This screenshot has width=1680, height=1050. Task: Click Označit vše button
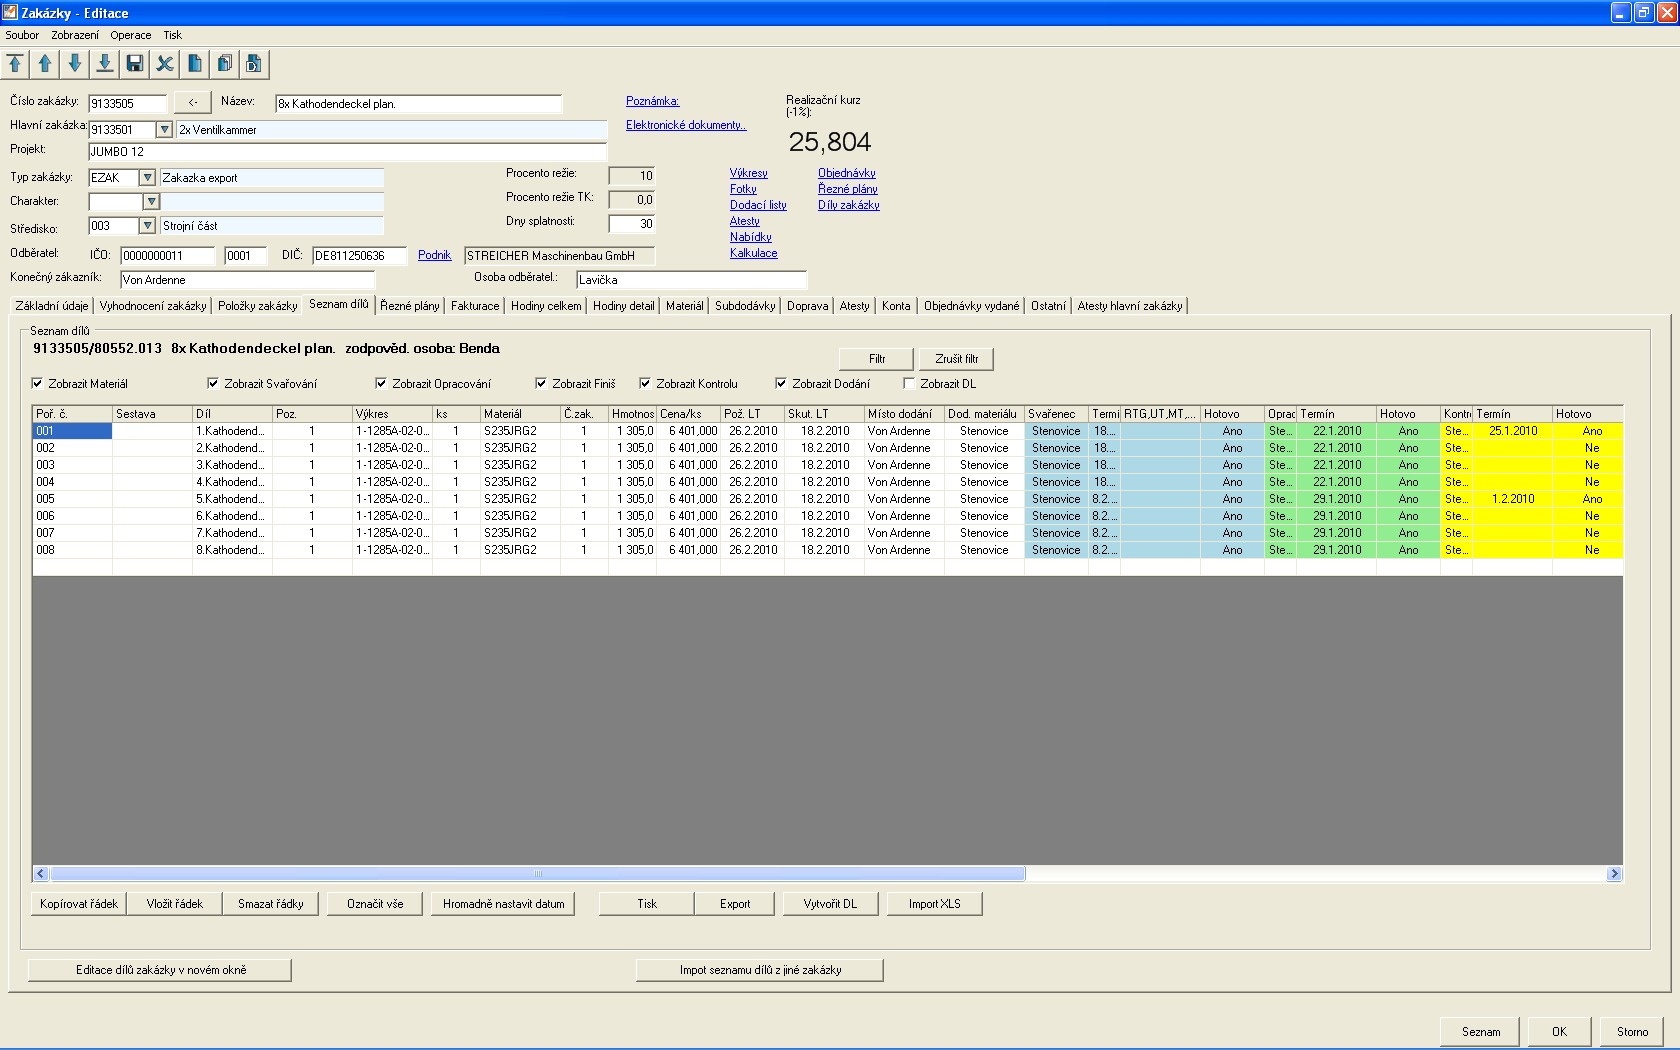pyautogui.click(x=375, y=904)
